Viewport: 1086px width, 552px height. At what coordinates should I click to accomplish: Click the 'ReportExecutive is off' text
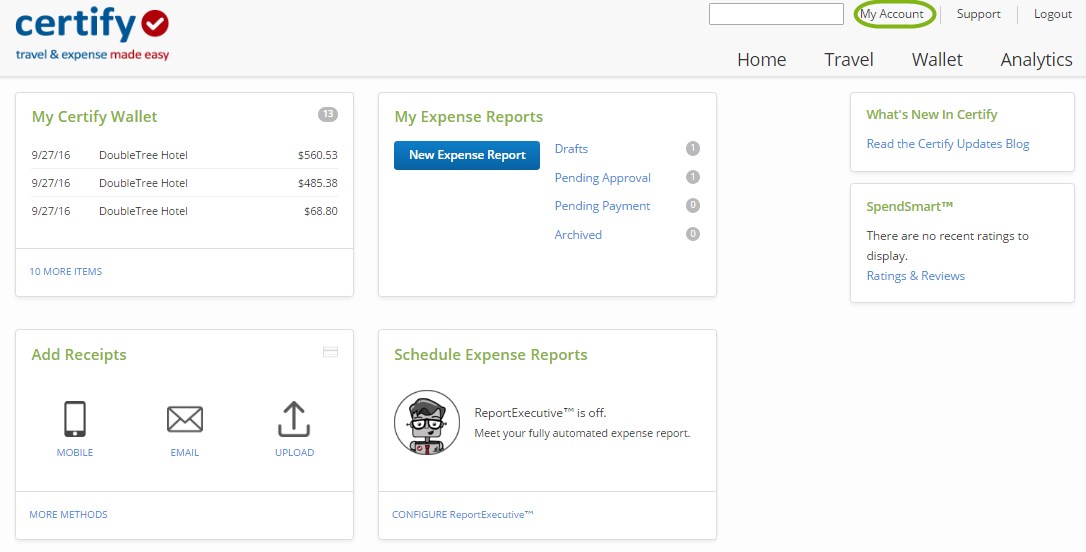coord(540,413)
